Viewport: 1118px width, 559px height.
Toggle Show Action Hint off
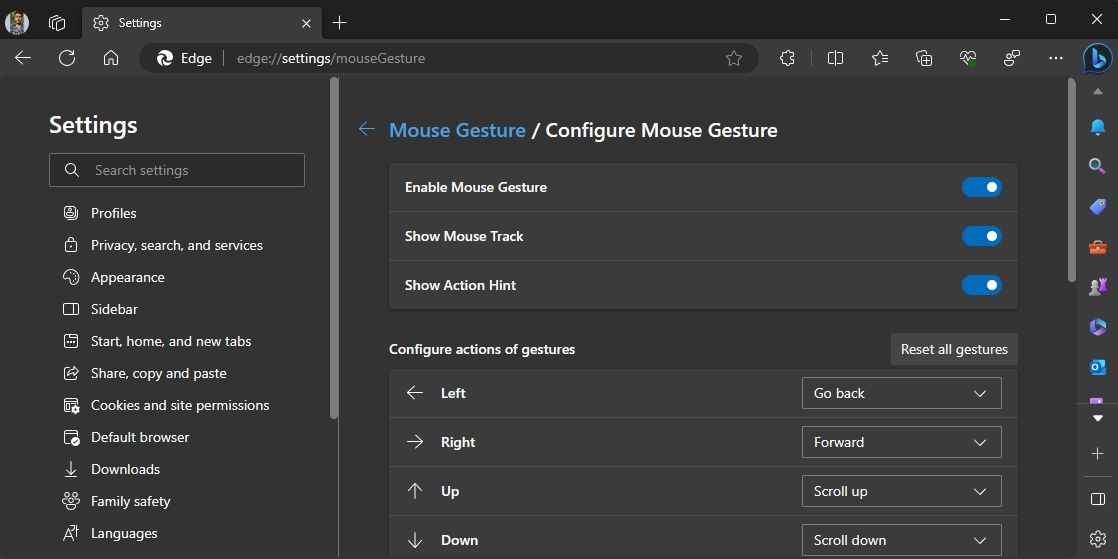click(x=981, y=285)
